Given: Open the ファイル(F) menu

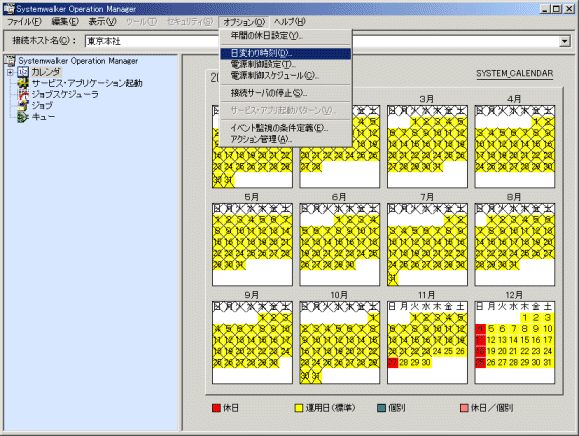Looking at the screenshot, I should pyautogui.click(x=24, y=22).
